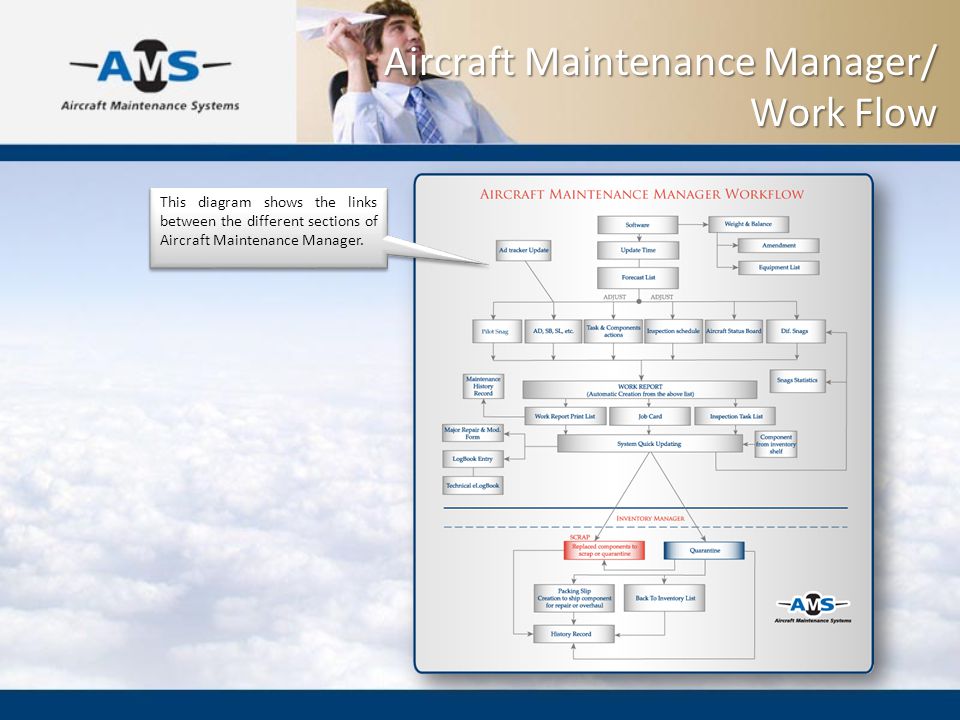Screen dimensions: 960x720
Task: Click the 'Aircraft Maintenance Manager/ Work Flow' slide title
Action: 661,86
